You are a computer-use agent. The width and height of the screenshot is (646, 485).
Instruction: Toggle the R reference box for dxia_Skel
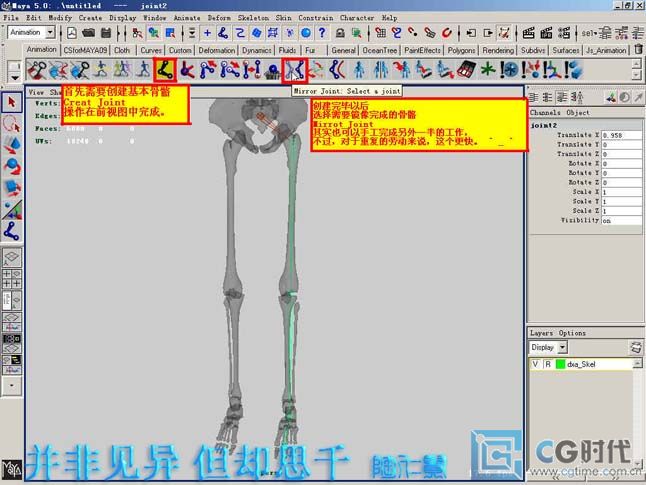(548, 364)
